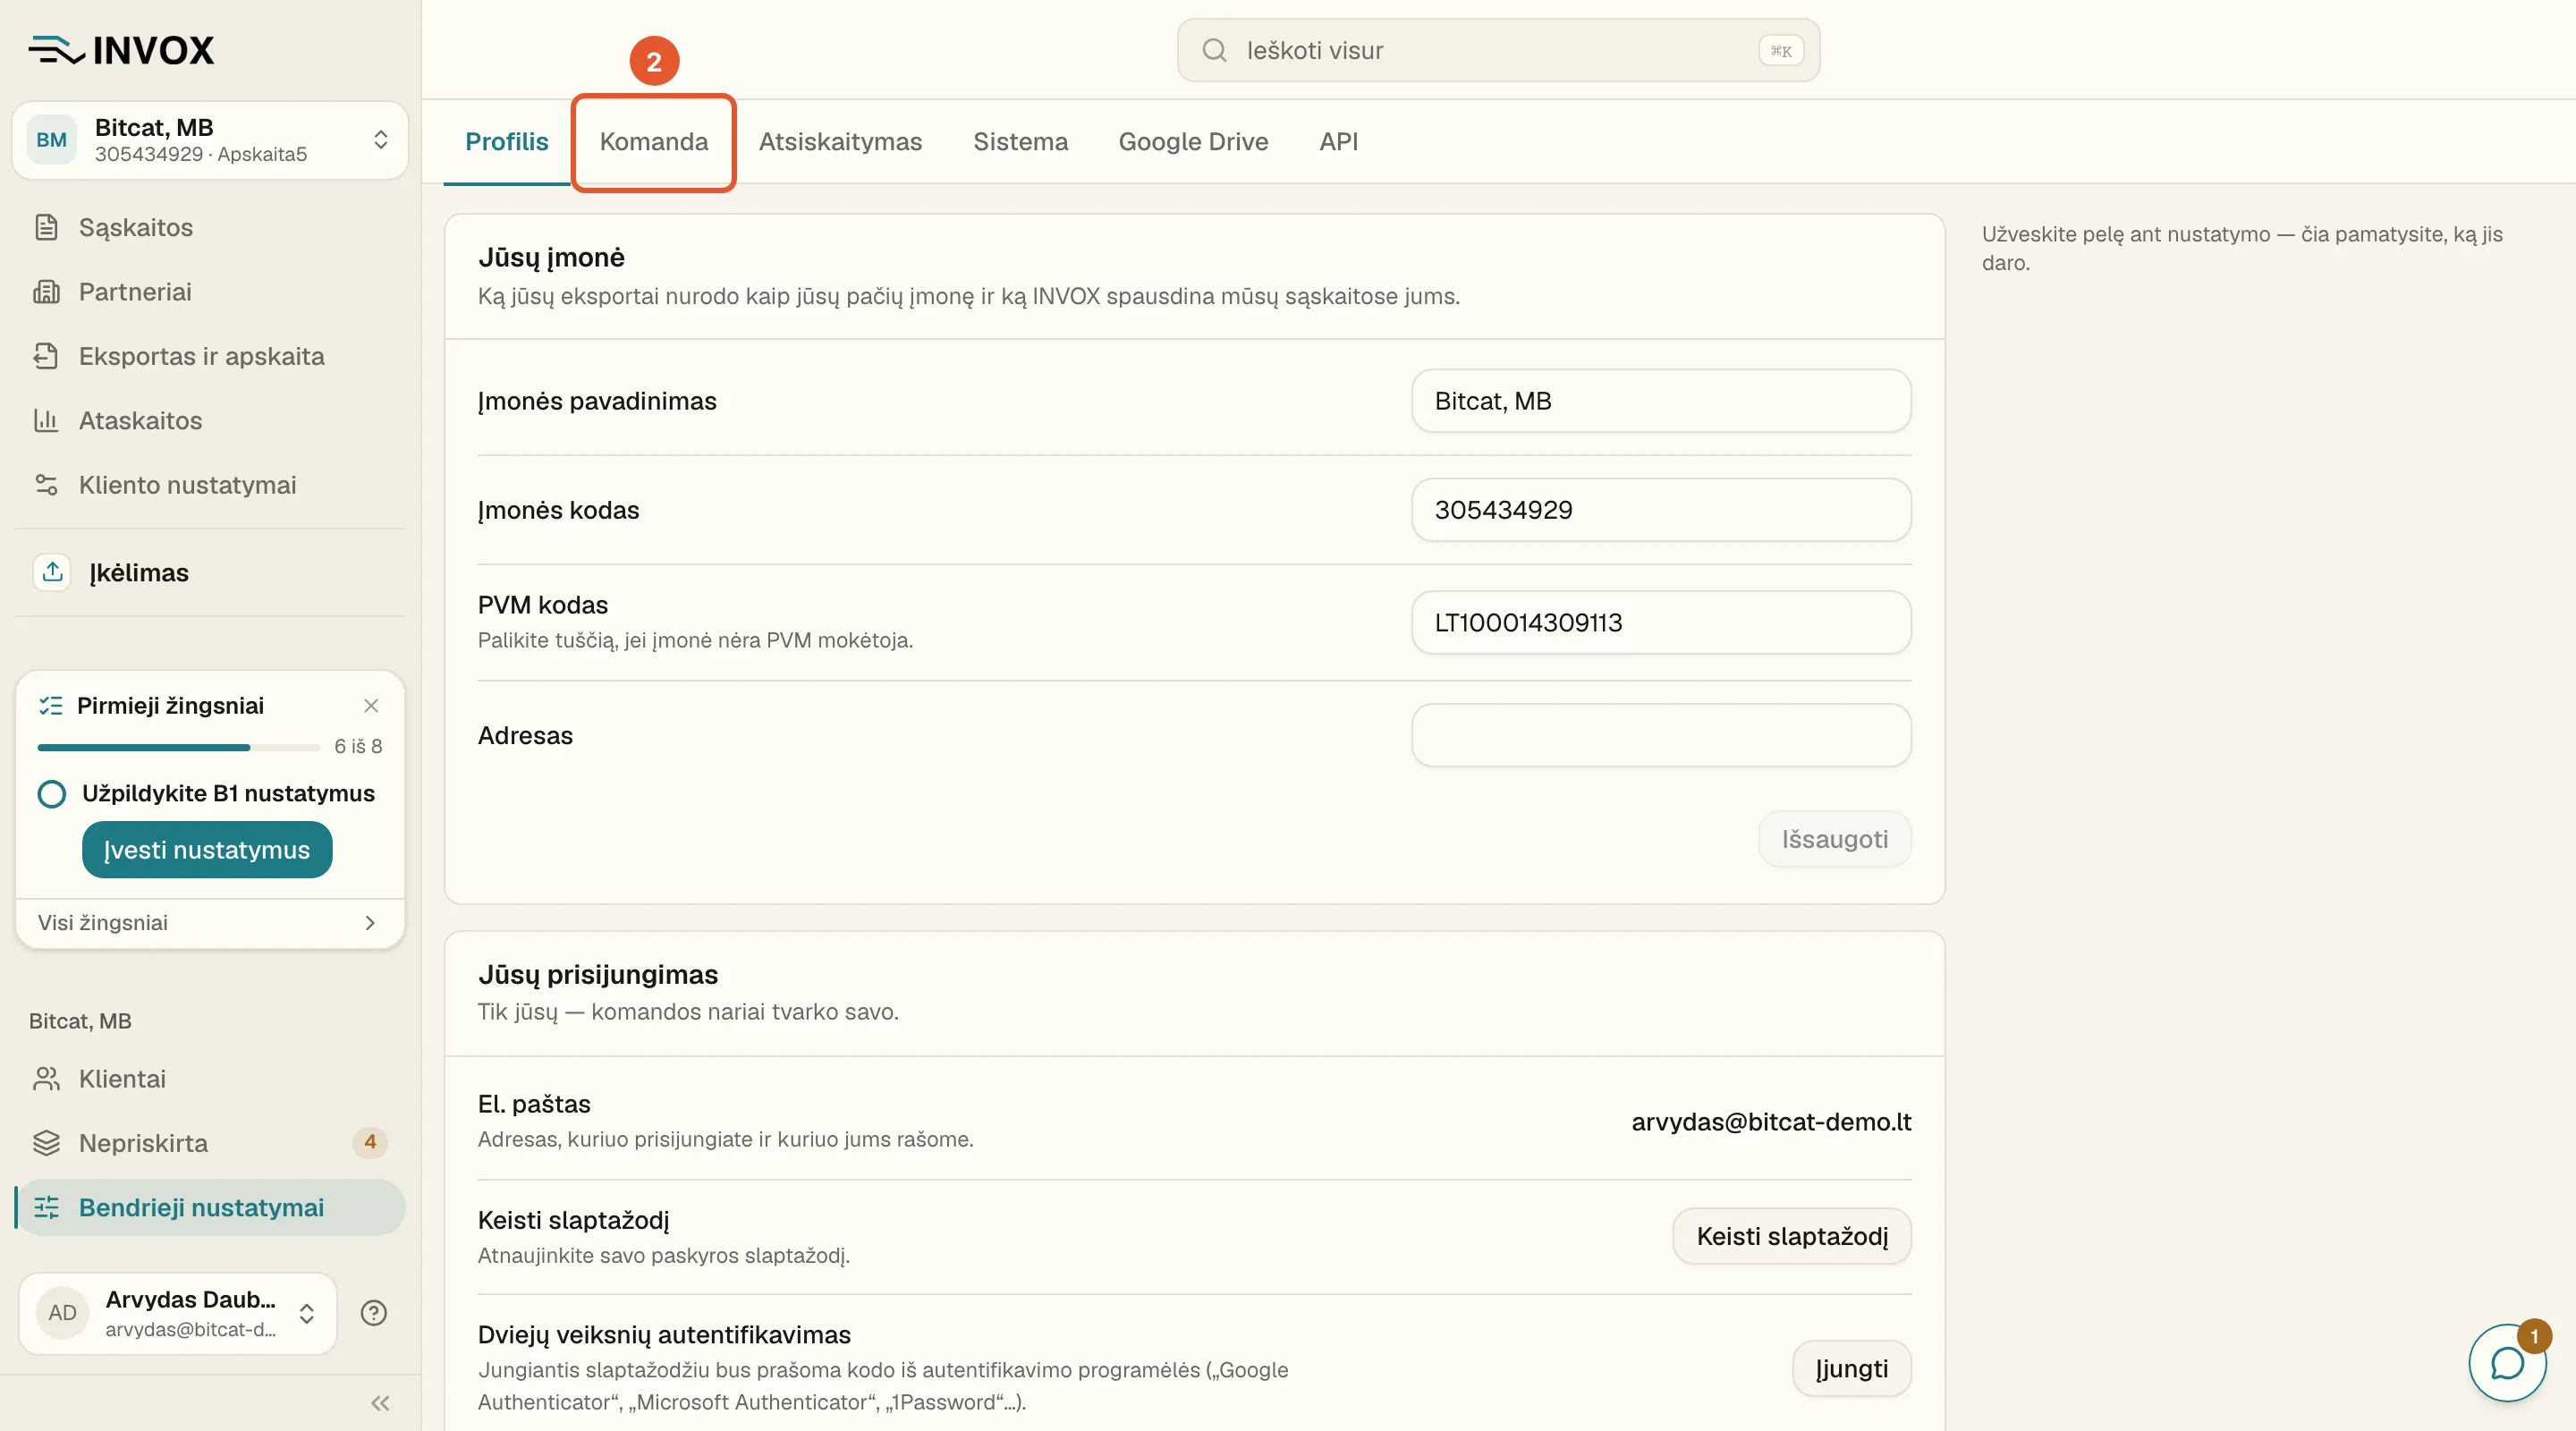This screenshot has height=1431, width=2576.
Task: Open the Google Drive tab
Action: click(x=1193, y=141)
